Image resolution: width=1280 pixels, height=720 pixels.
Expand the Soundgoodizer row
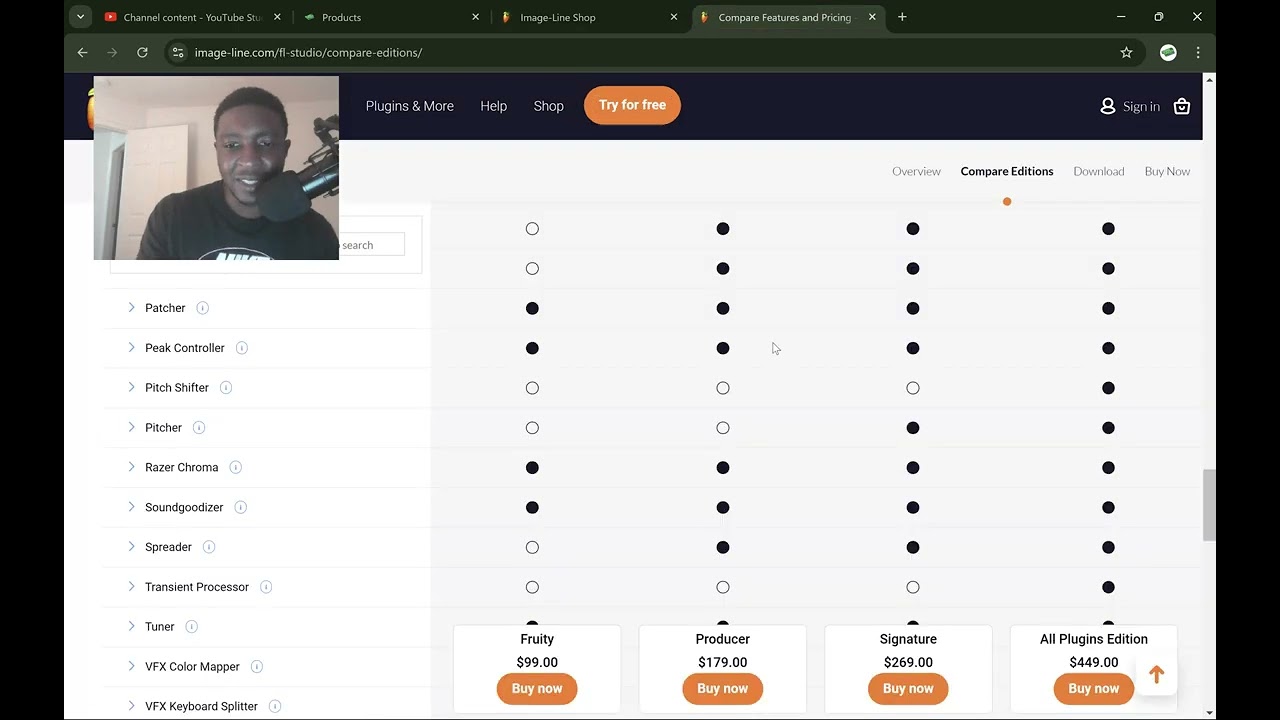point(131,507)
